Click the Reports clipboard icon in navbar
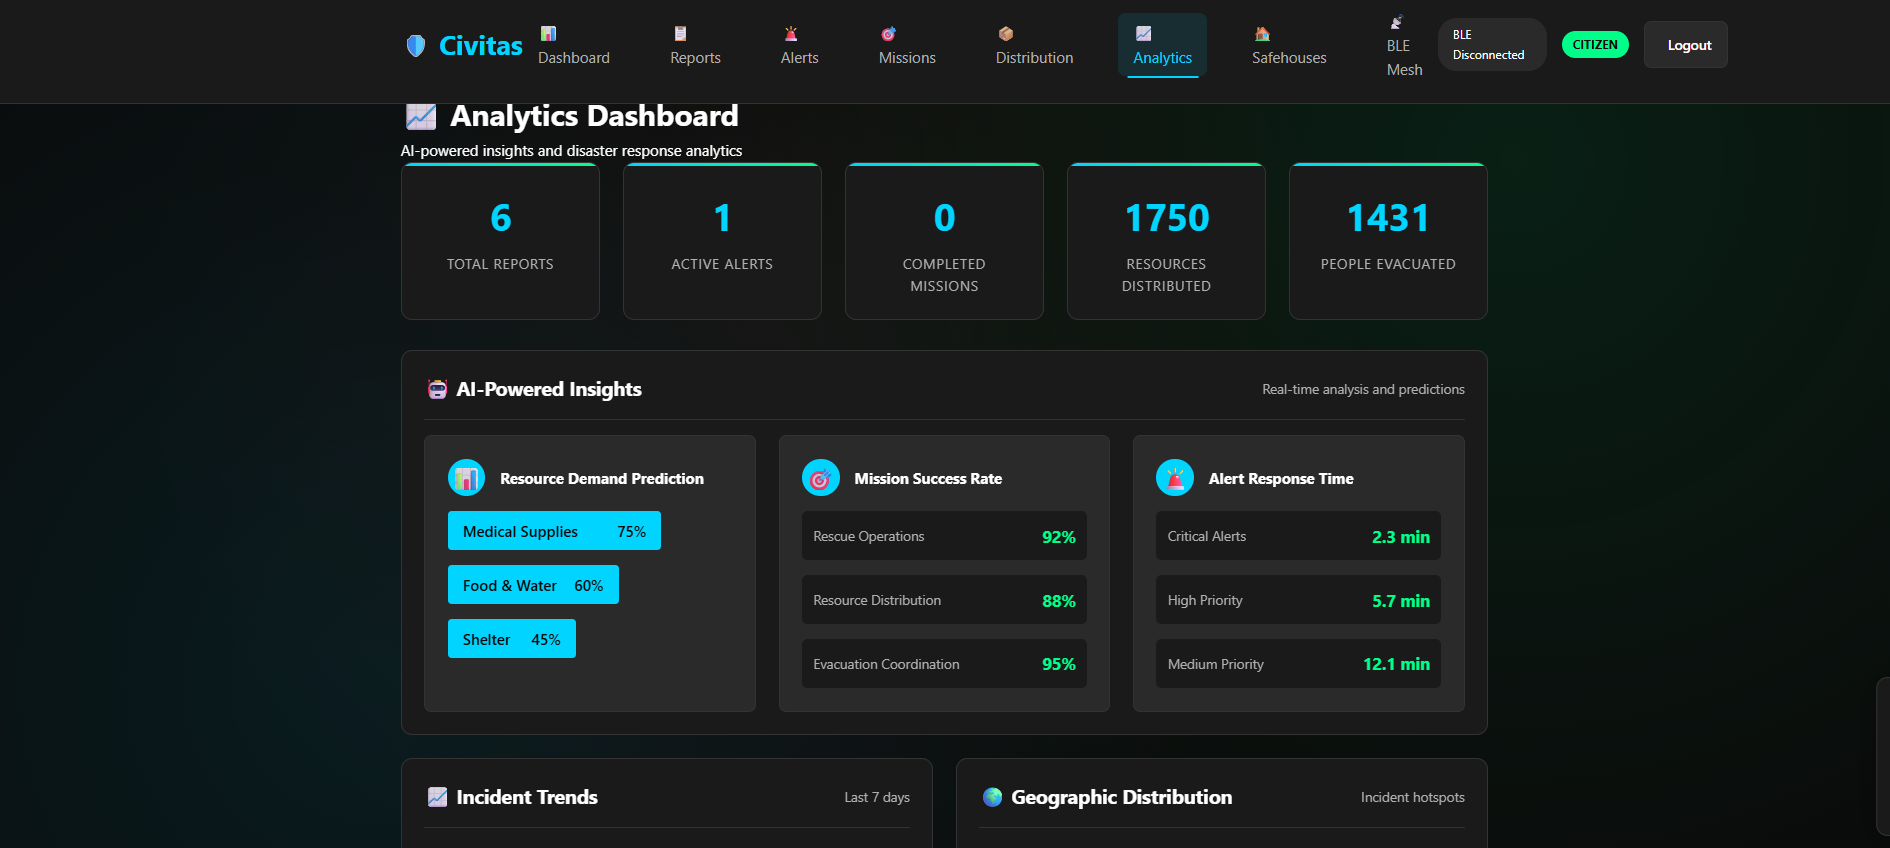The height and width of the screenshot is (848, 1890). (x=680, y=34)
